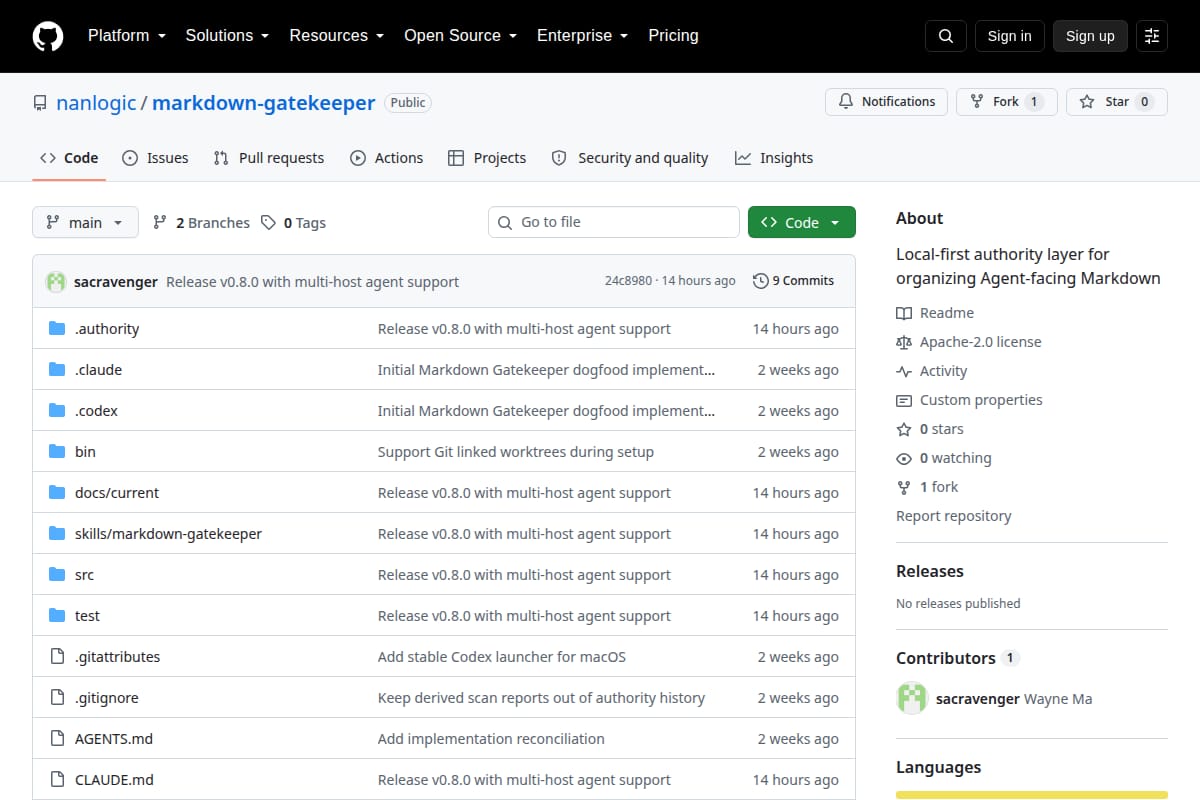Open the Pricing page

(x=673, y=36)
